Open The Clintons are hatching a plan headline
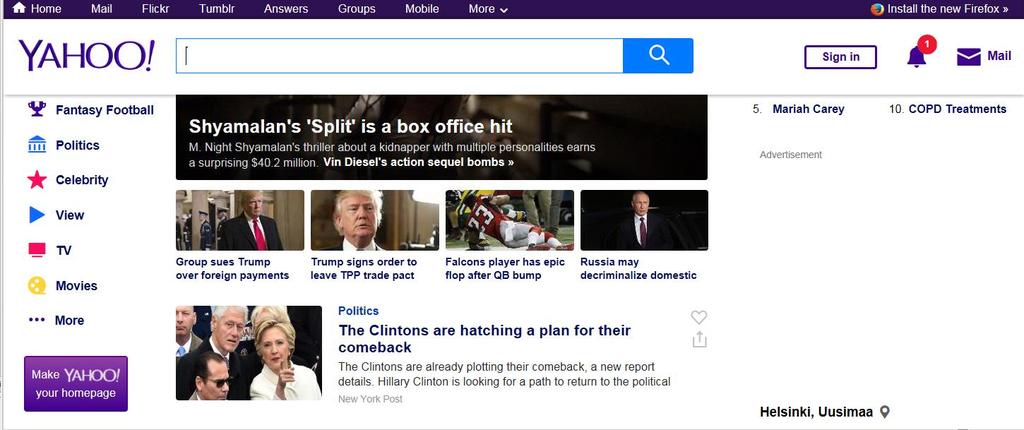The height and width of the screenshot is (430, 1024). pyautogui.click(x=485, y=339)
